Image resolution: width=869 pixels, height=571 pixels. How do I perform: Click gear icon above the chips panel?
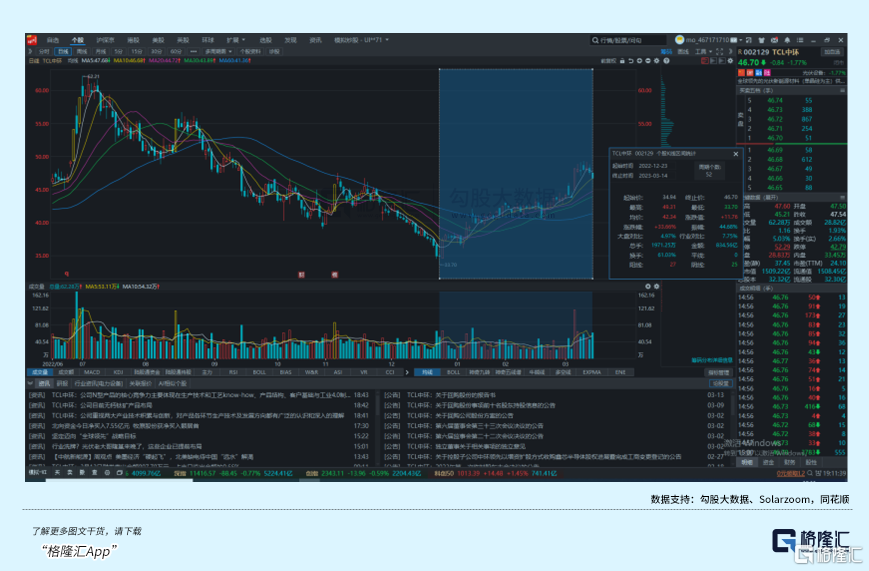[730, 61]
